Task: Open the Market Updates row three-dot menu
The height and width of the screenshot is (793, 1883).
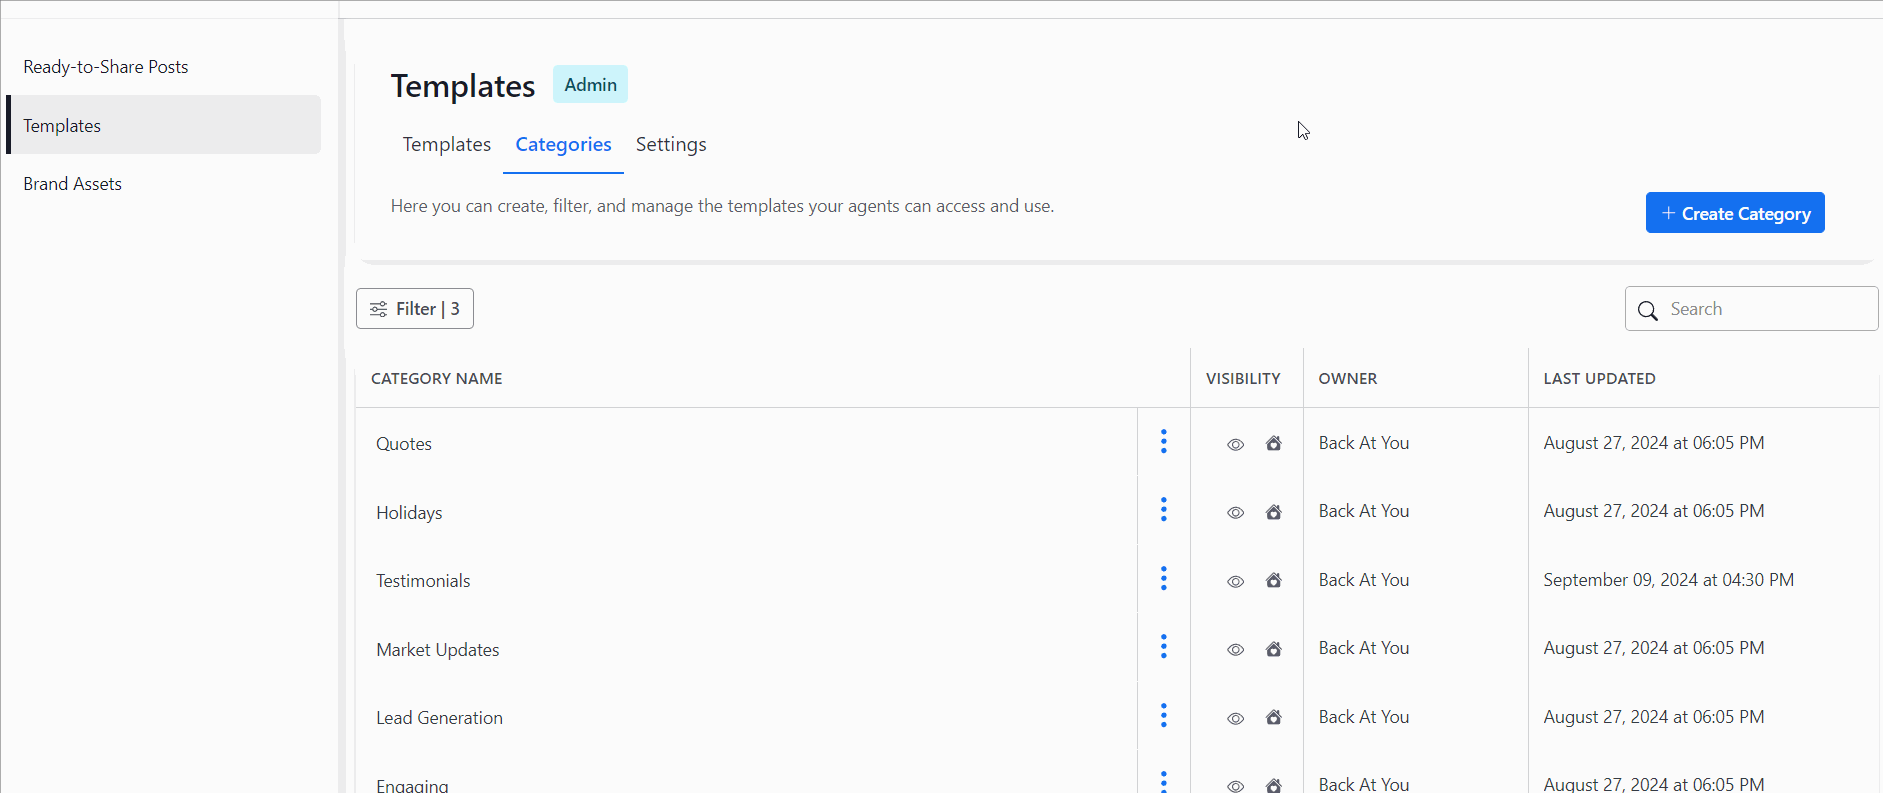Action: coord(1163,647)
